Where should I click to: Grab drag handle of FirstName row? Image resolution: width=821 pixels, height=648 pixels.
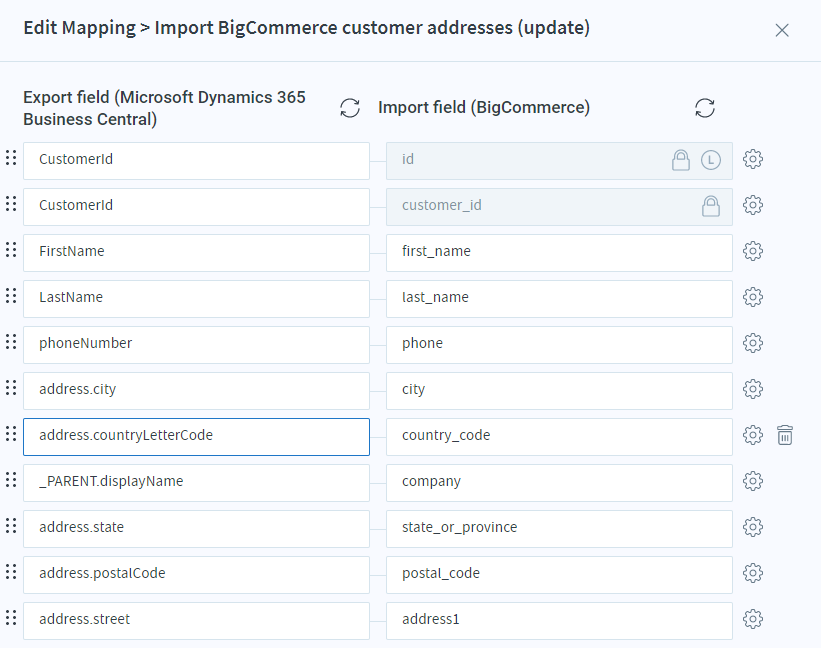point(11,250)
